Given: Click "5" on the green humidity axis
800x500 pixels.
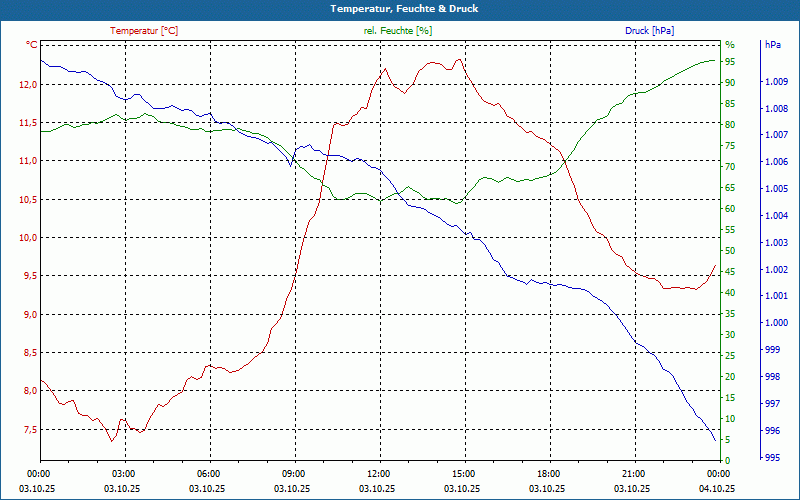Looking at the screenshot, I should [728, 440].
